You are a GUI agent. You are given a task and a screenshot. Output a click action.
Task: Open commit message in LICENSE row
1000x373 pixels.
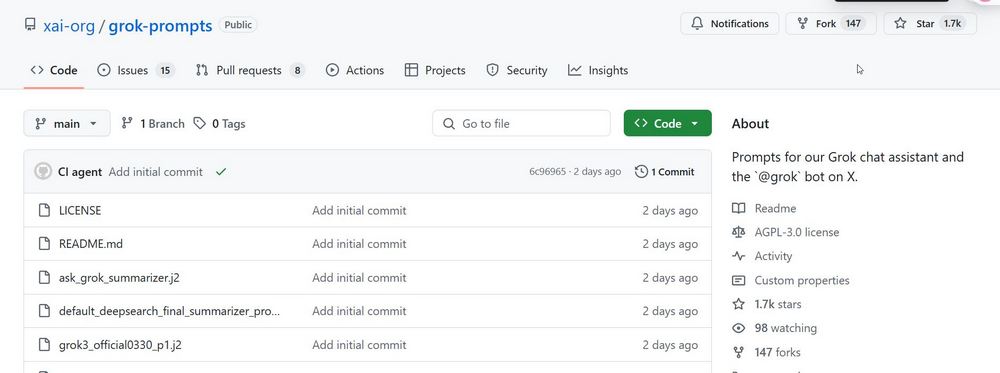click(359, 210)
